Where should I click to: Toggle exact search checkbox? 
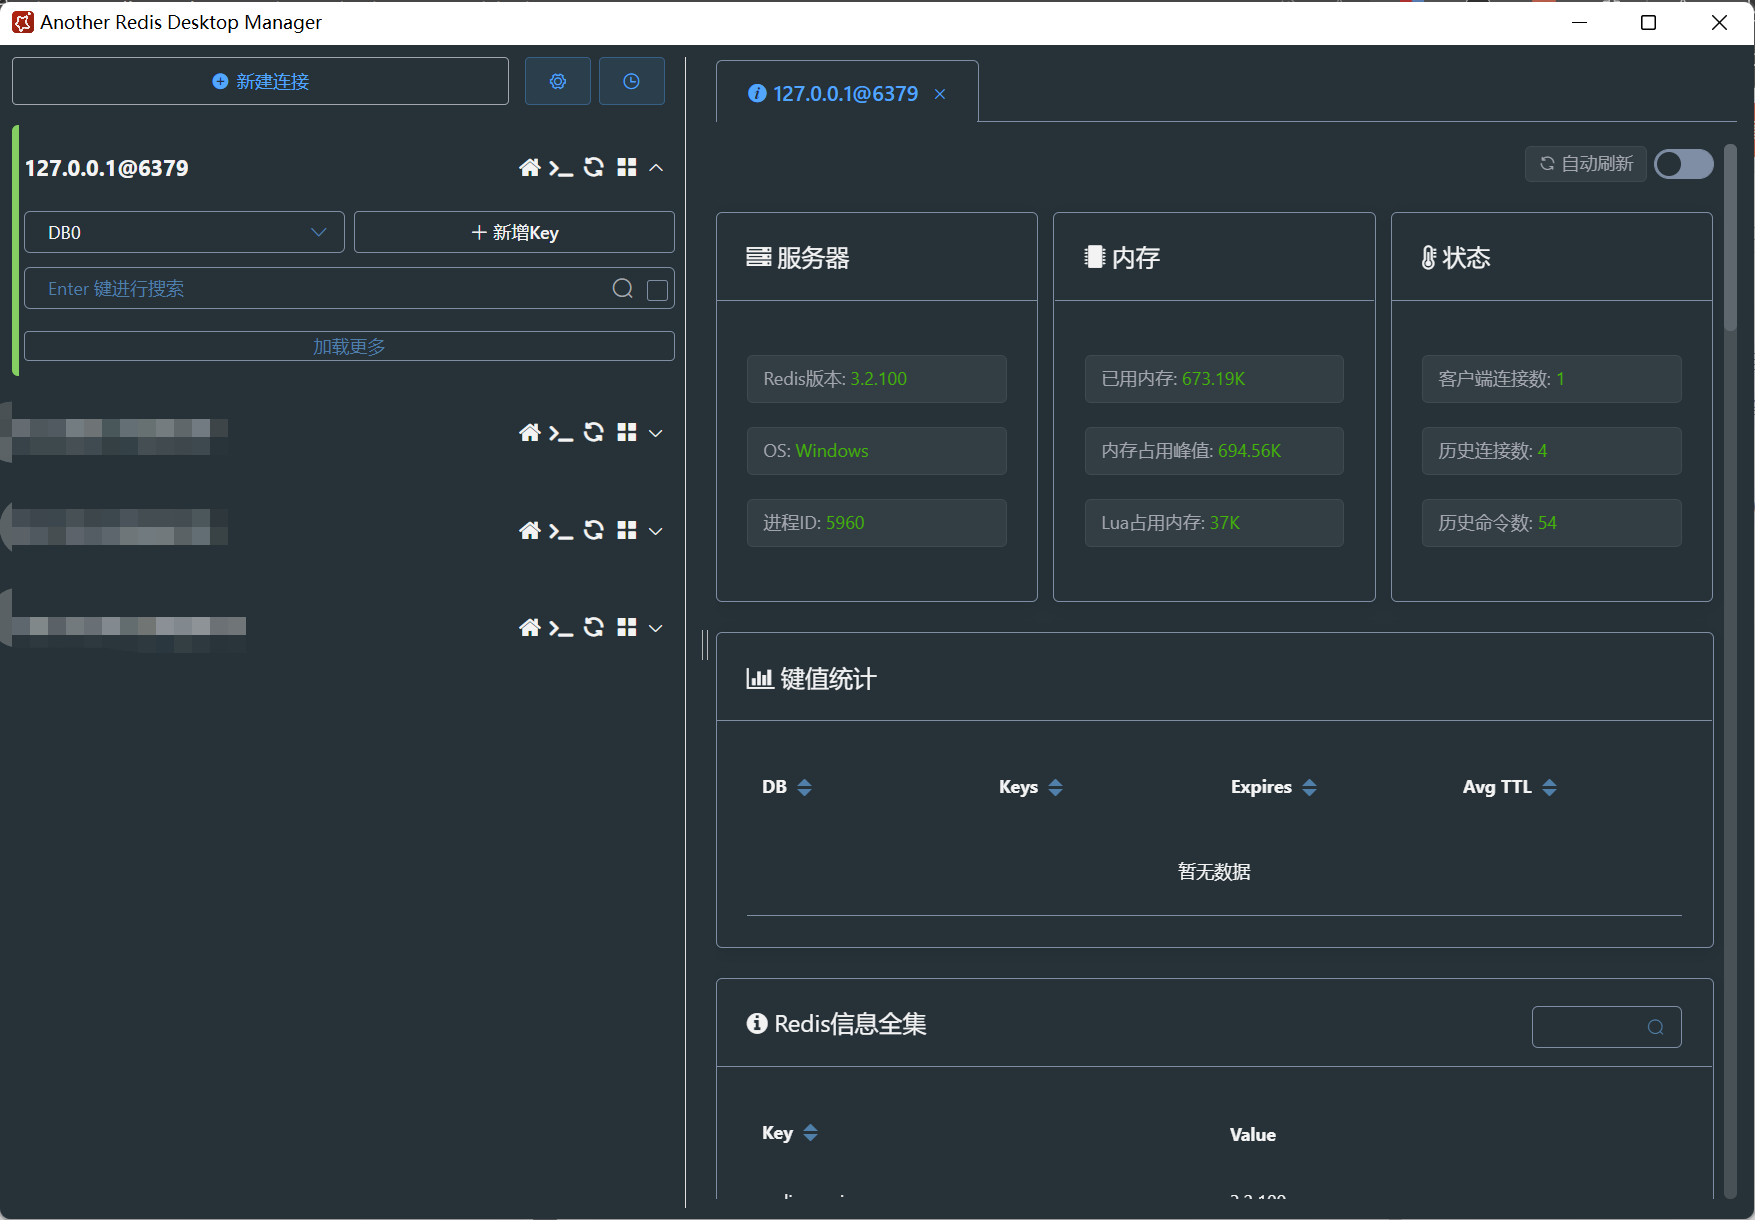(x=657, y=290)
